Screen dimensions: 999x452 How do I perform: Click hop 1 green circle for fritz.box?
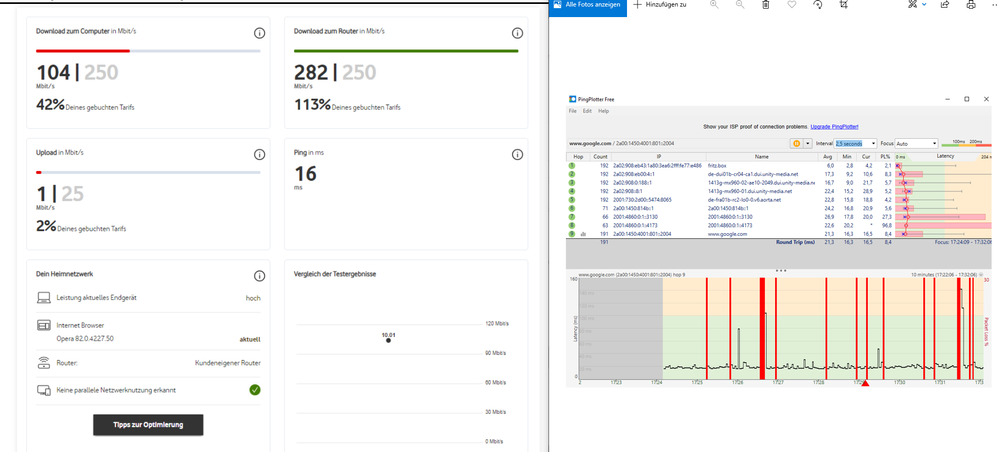tap(572, 165)
